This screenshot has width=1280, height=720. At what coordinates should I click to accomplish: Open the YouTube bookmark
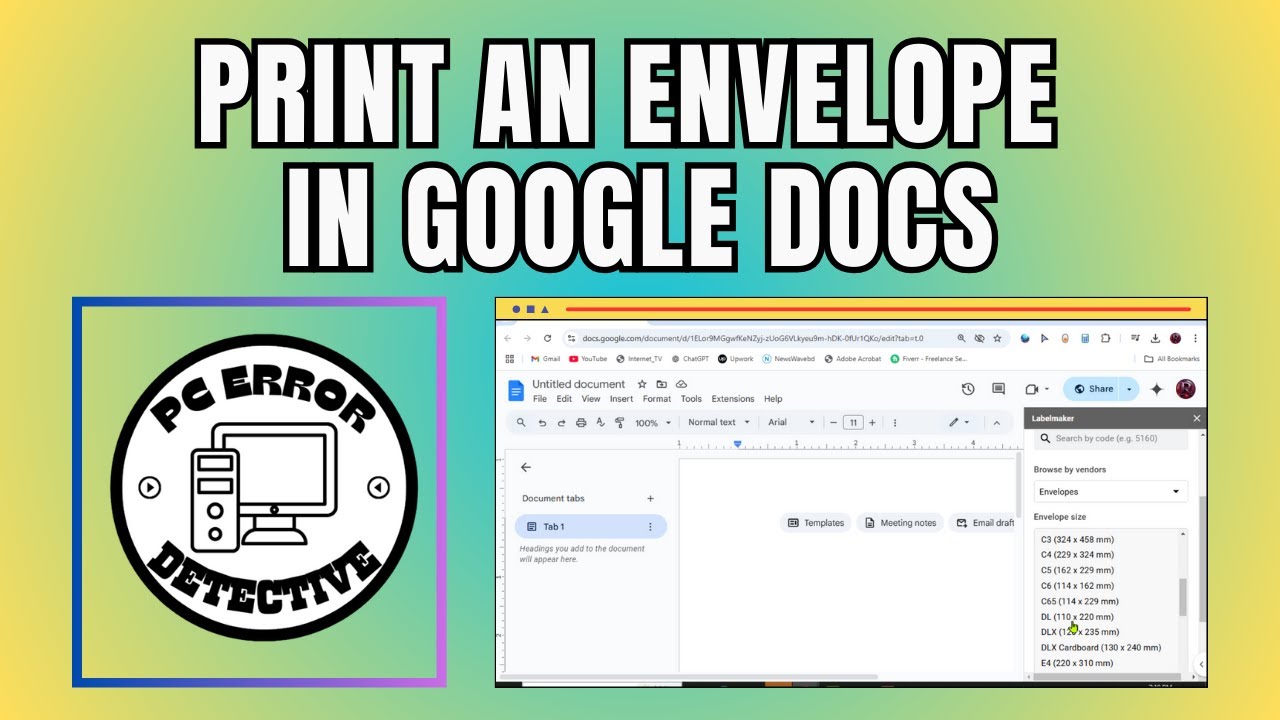click(588, 358)
